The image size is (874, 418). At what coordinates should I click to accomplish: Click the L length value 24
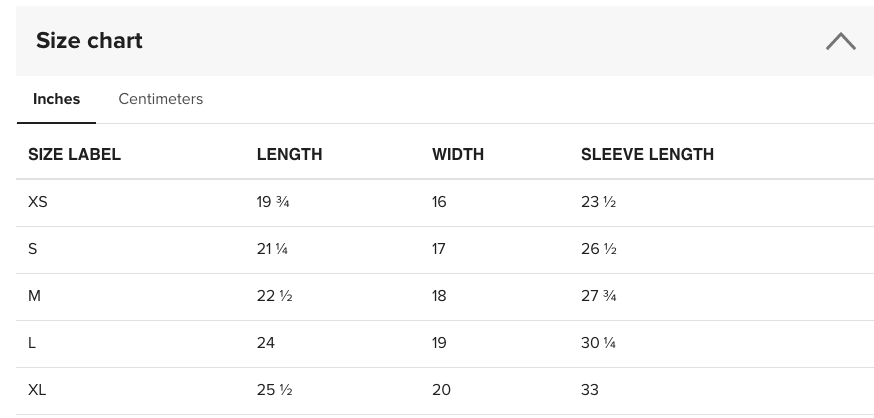click(266, 343)
